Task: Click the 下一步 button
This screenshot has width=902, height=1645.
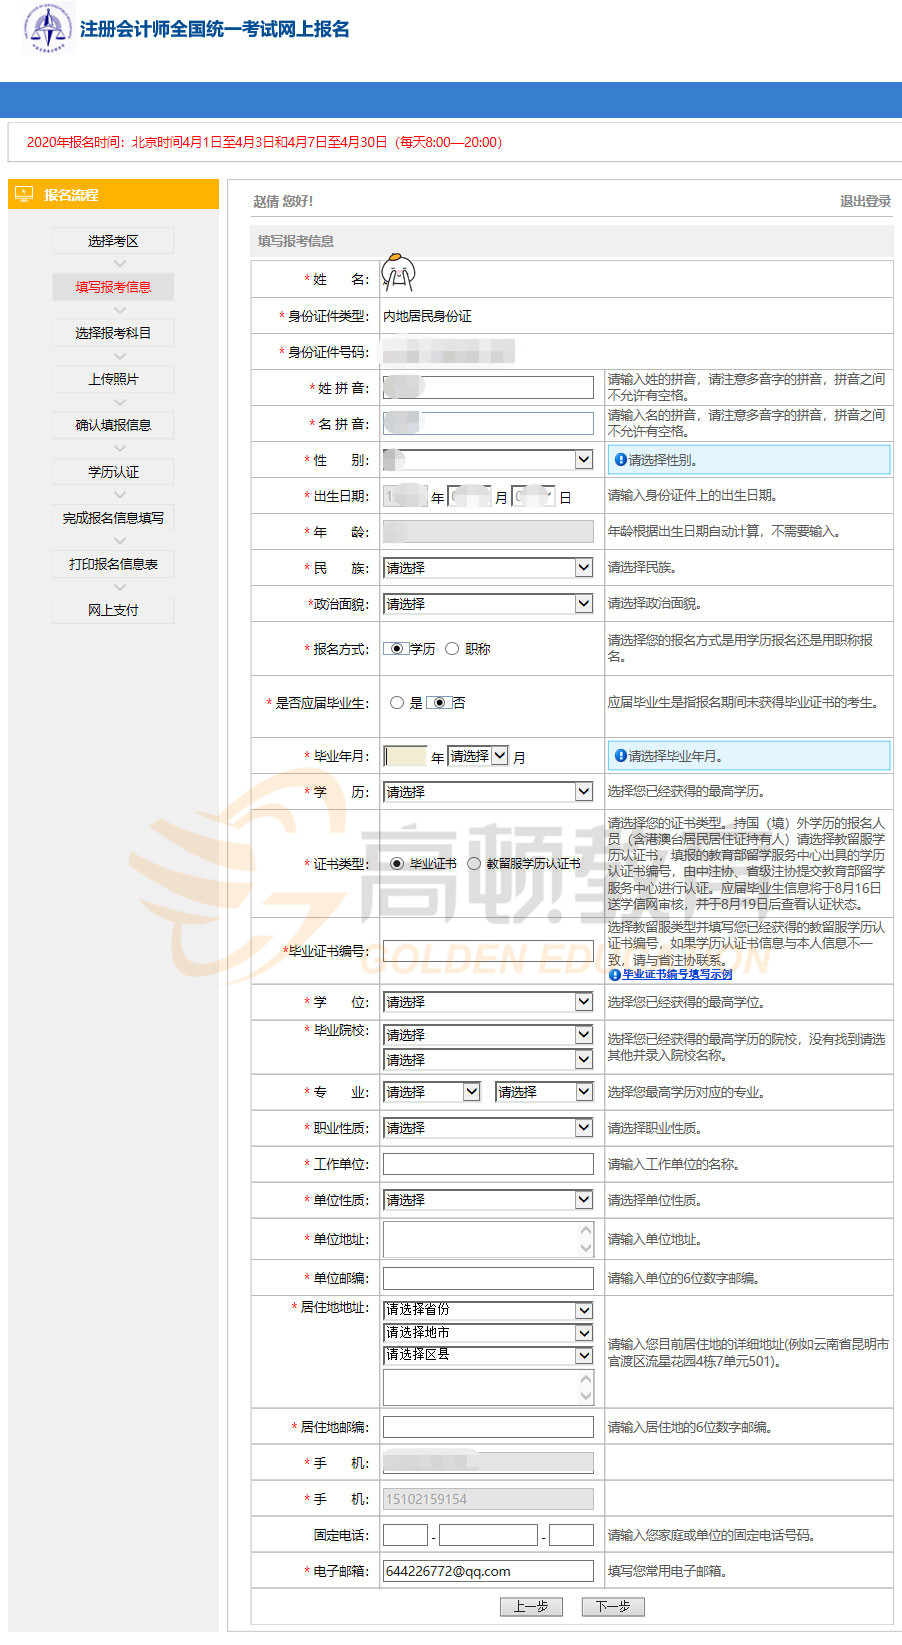Action: coord(612,1606)
